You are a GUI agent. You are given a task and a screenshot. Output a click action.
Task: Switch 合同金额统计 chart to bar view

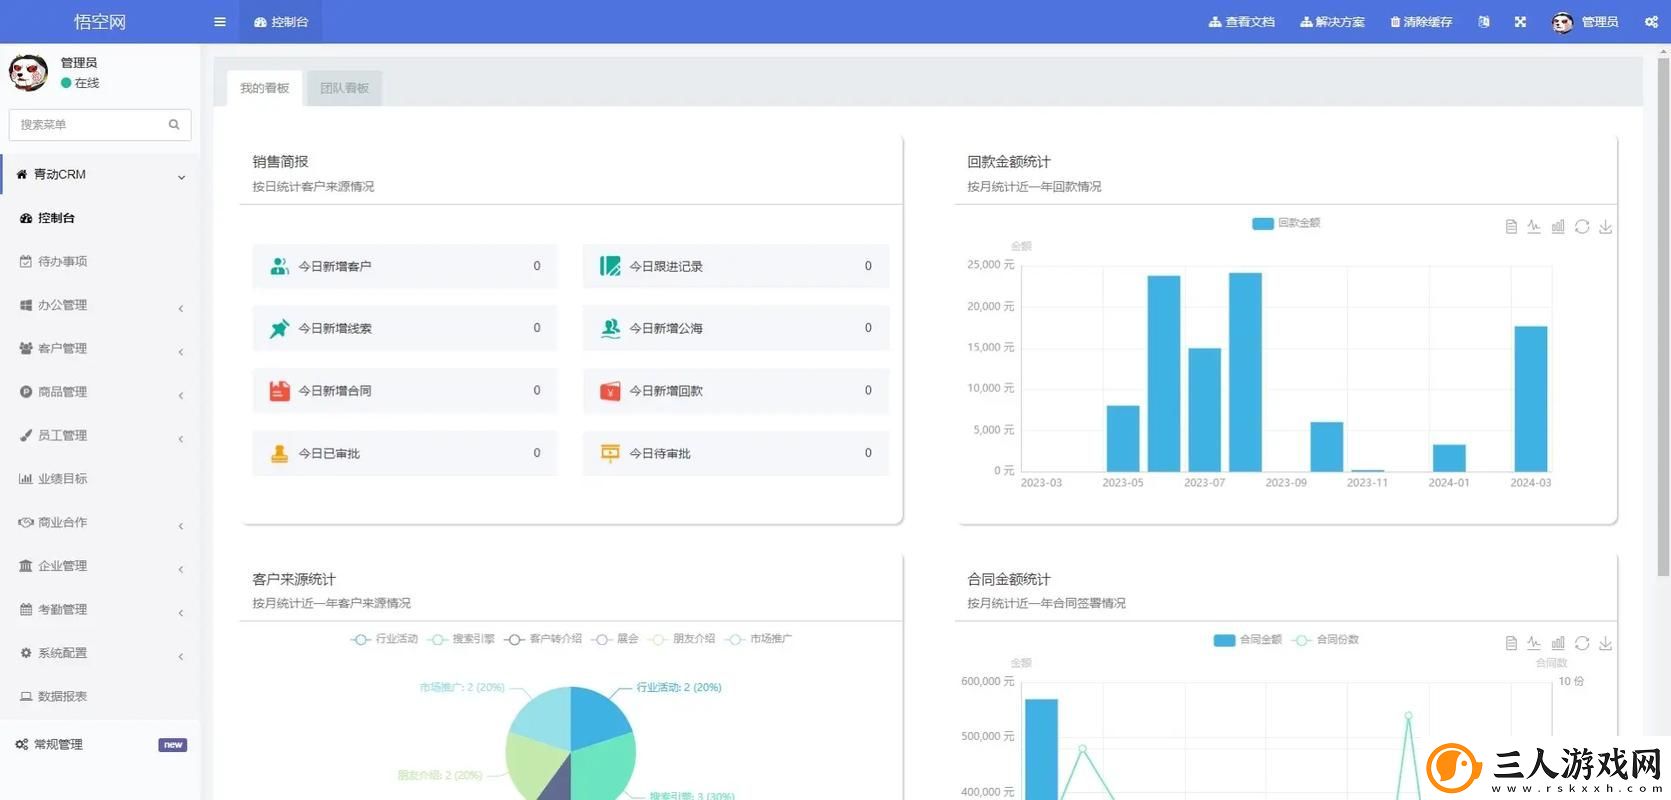click(x=1558, y=643)
